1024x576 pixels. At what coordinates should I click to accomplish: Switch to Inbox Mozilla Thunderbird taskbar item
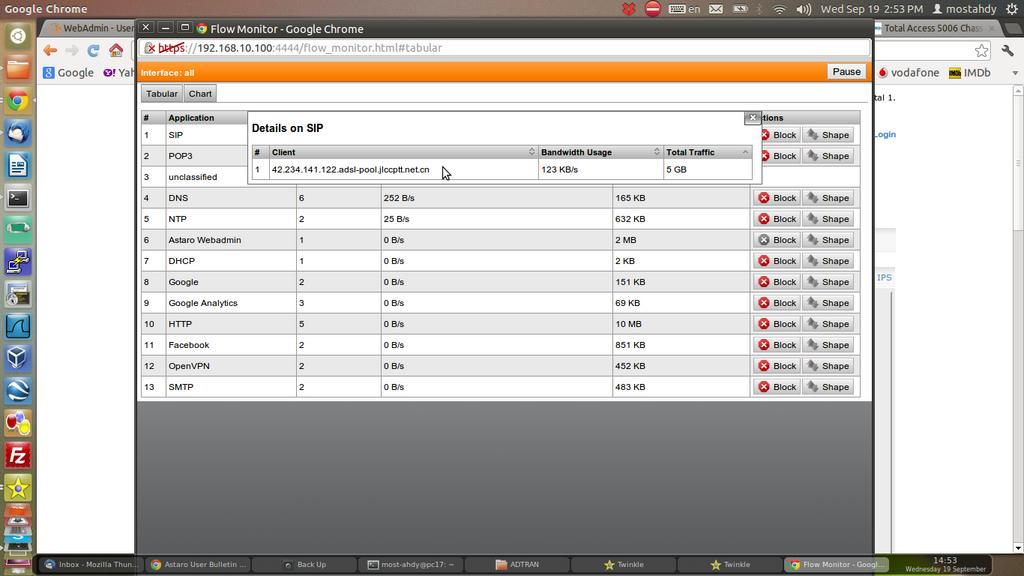[91, 565]
